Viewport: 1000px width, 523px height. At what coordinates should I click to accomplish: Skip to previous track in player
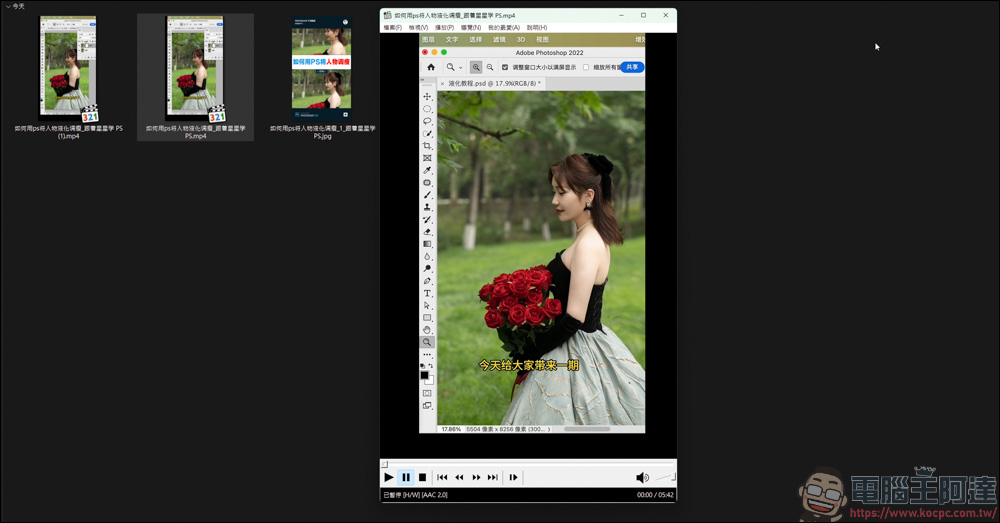pyautogui.click(x=442, y=478)
